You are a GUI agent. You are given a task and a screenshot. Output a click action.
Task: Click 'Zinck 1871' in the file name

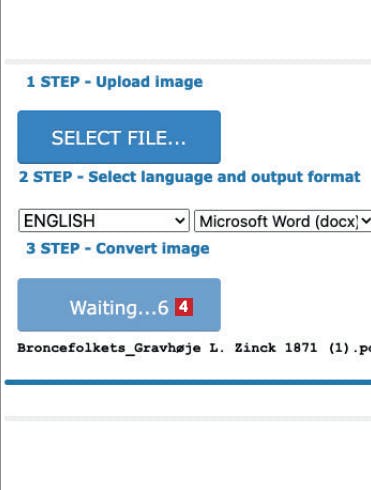coord(276,348)
